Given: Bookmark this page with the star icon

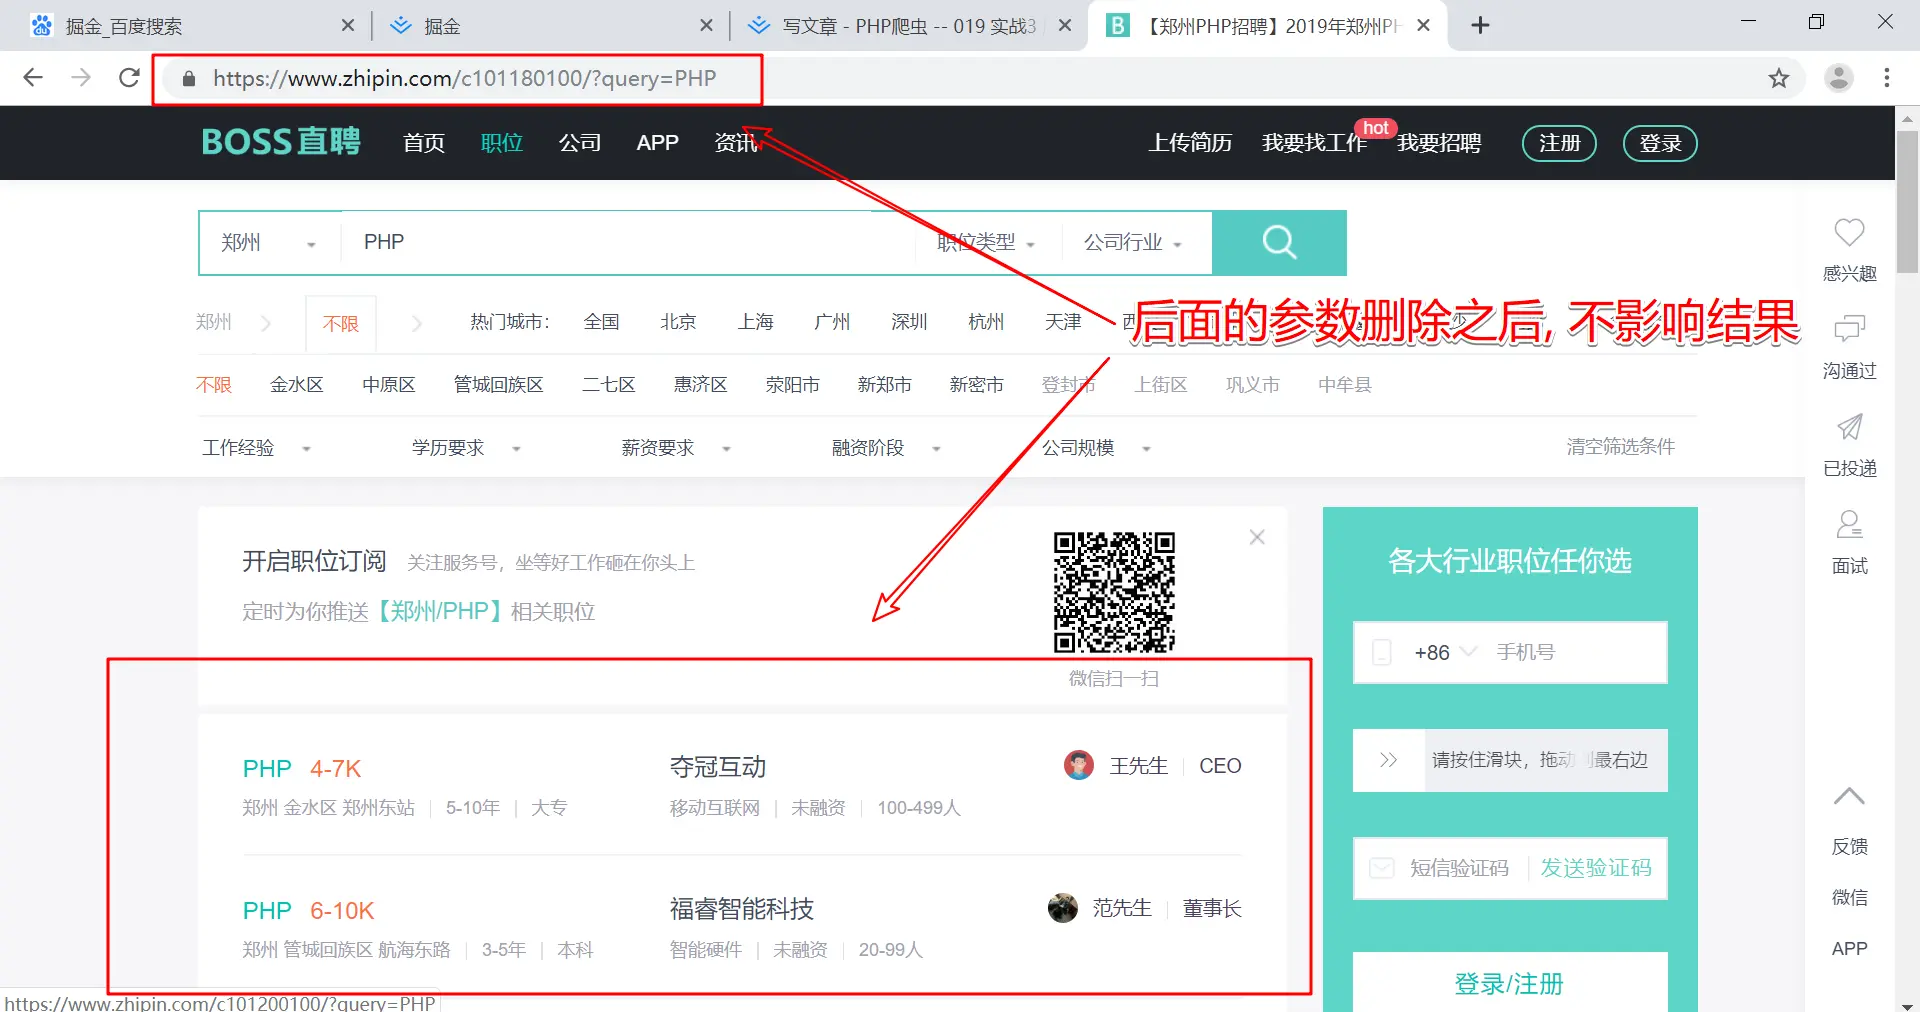Looking at the screenshot, I should 1778,78.
